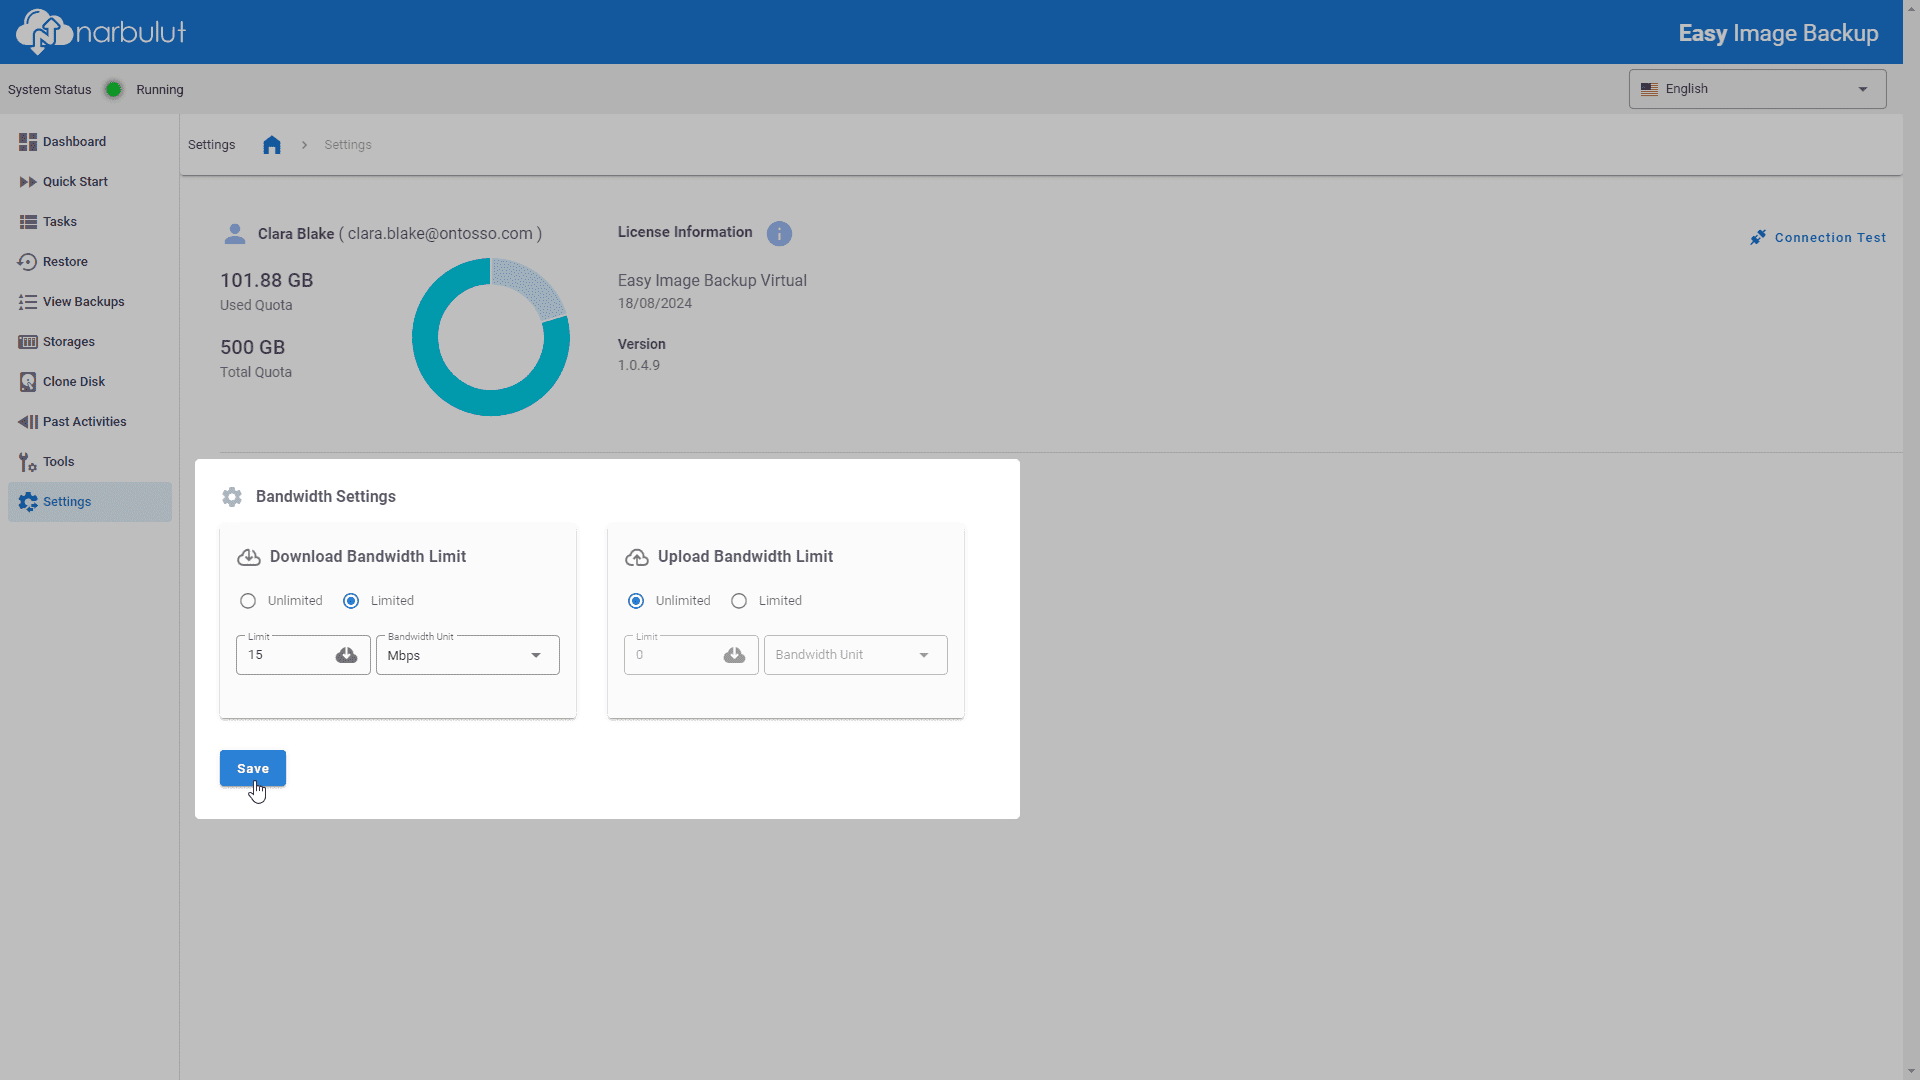The image size is (1920, 1080).
Task: Open Past Activities from sidebar
Action: click(90, 422)
